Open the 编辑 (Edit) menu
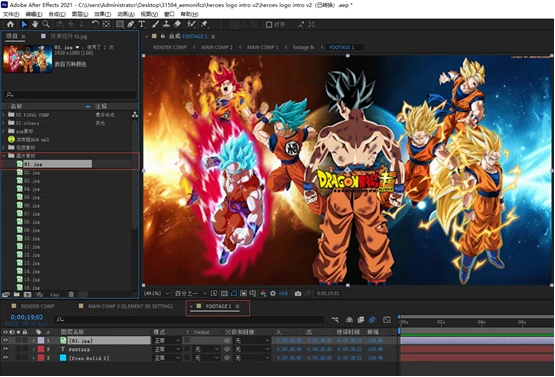This screenshot has height=377, width=555. pyautogui.click(x=34, y=14)
